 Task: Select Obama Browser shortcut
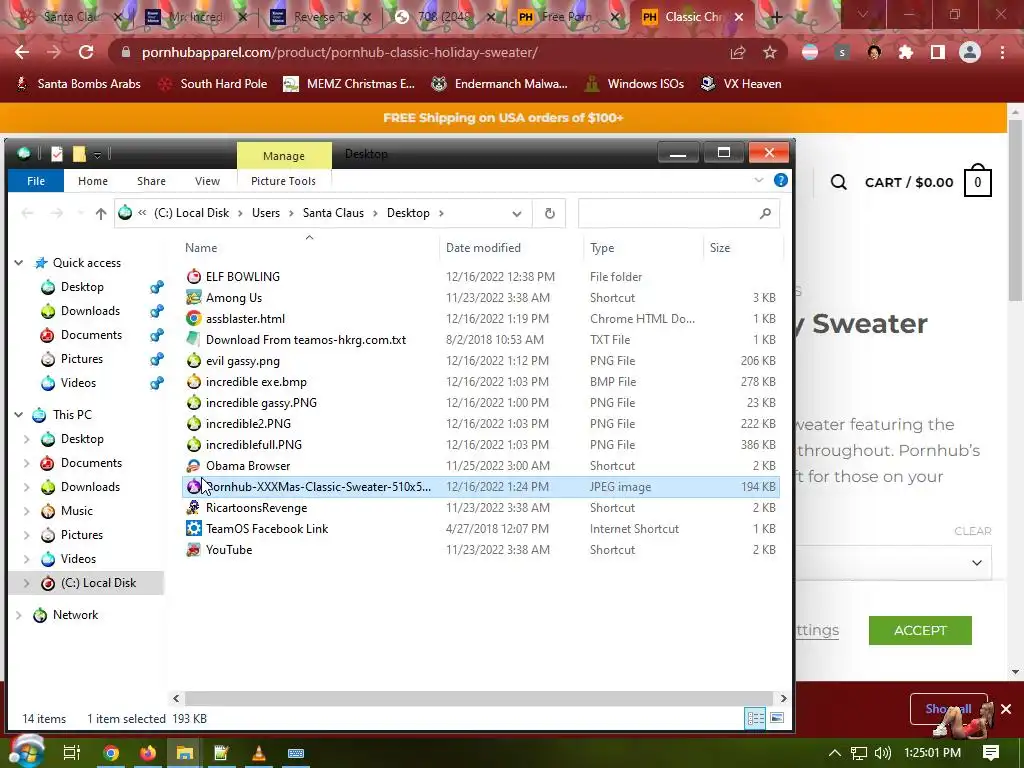point(480,466)
